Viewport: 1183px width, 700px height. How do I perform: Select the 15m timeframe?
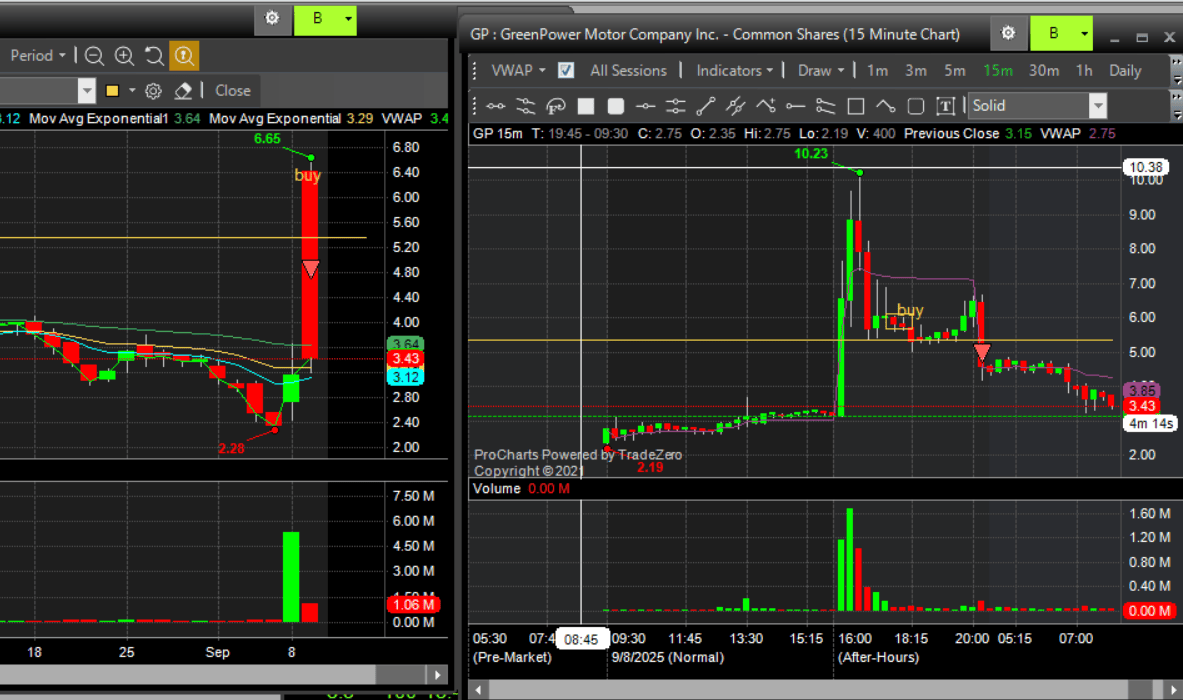coord(997,70)
